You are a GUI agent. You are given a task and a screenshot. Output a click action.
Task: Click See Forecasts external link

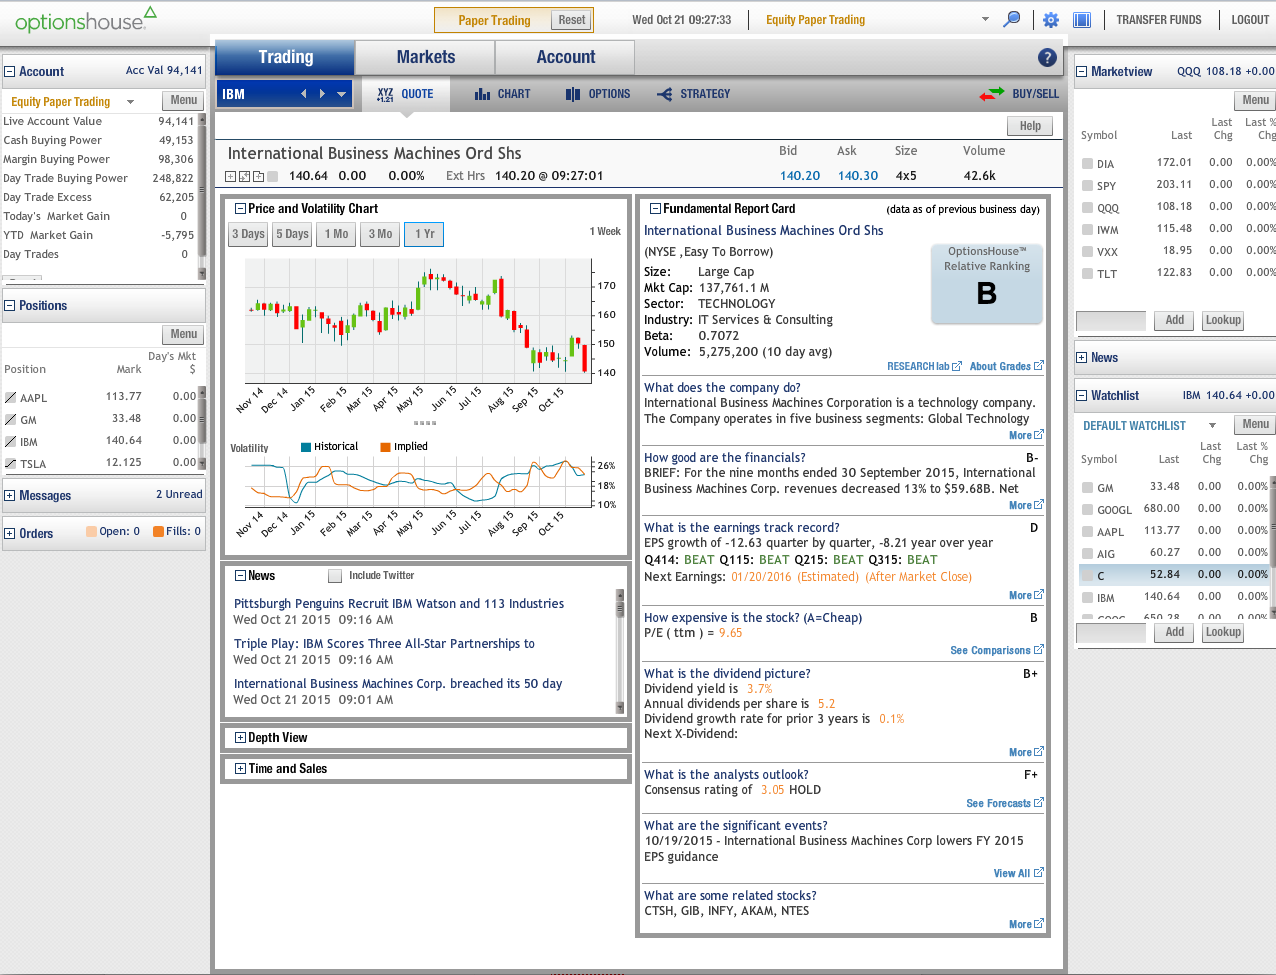(x=1005, y=804)
